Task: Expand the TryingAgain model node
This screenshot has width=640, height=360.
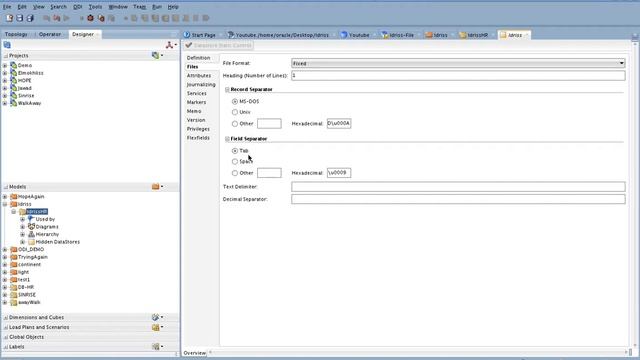Action: coord(5,257)
